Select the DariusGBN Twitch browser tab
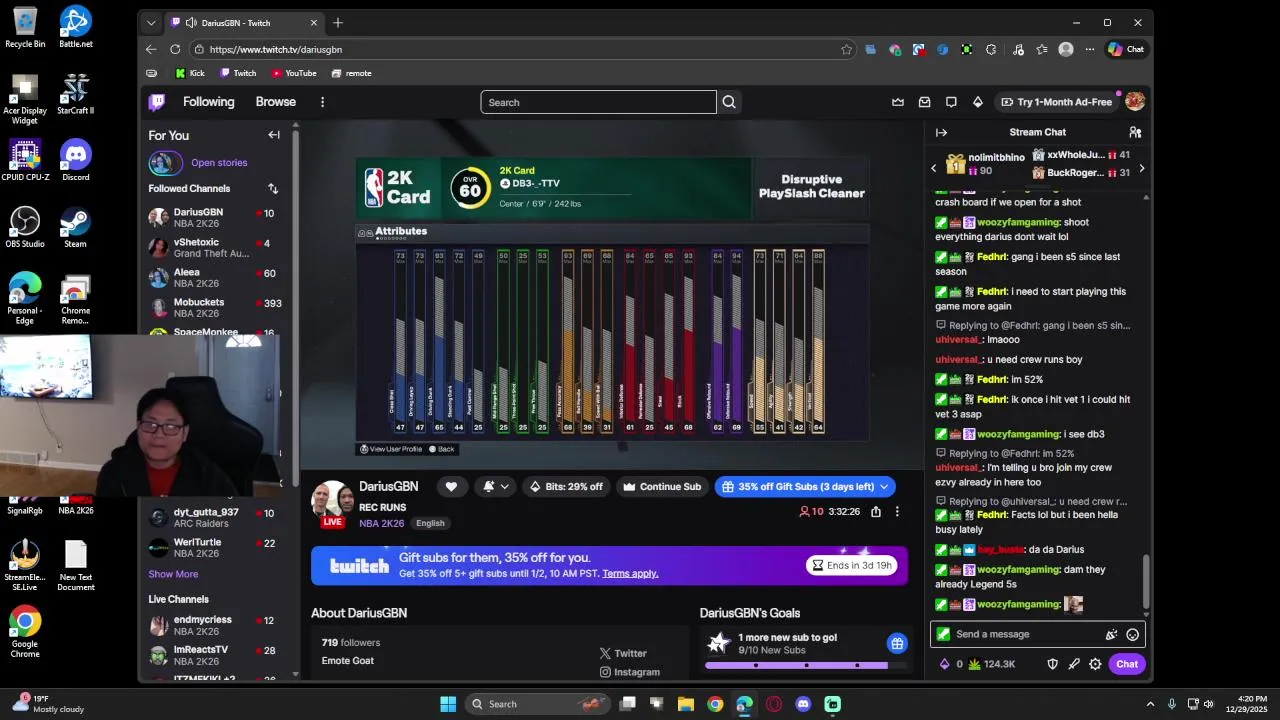The width and height of the screenshot is (1280, 720). (244, 22)
